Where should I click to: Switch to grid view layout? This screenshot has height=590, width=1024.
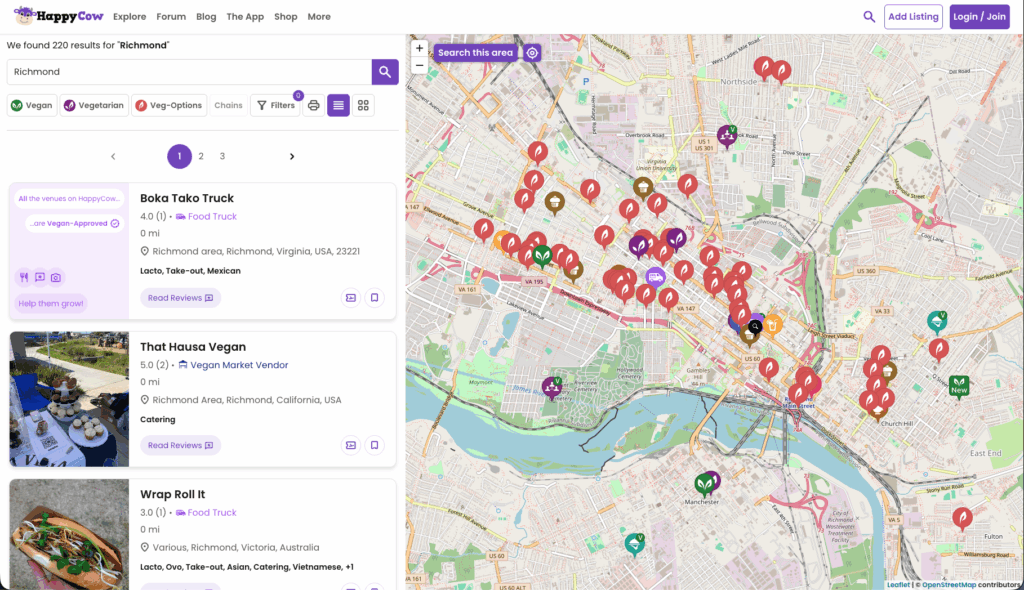pyautogui.click(x=364, y=105)
